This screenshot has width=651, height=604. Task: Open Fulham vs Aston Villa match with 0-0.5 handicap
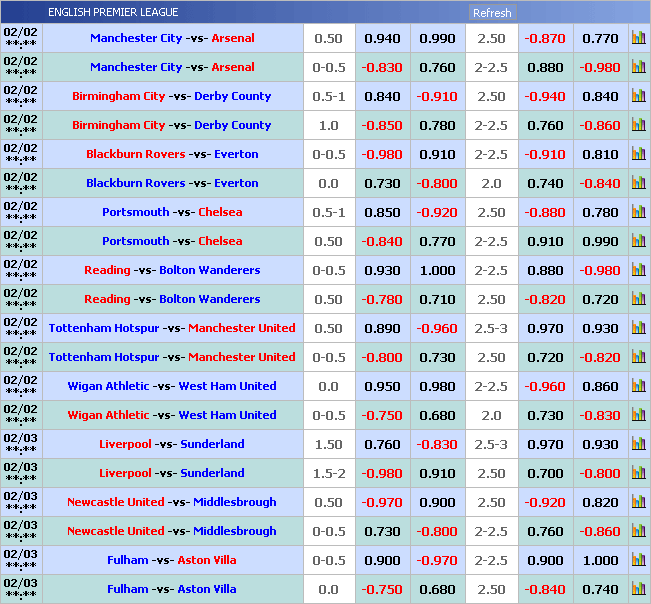click(172, 560)
